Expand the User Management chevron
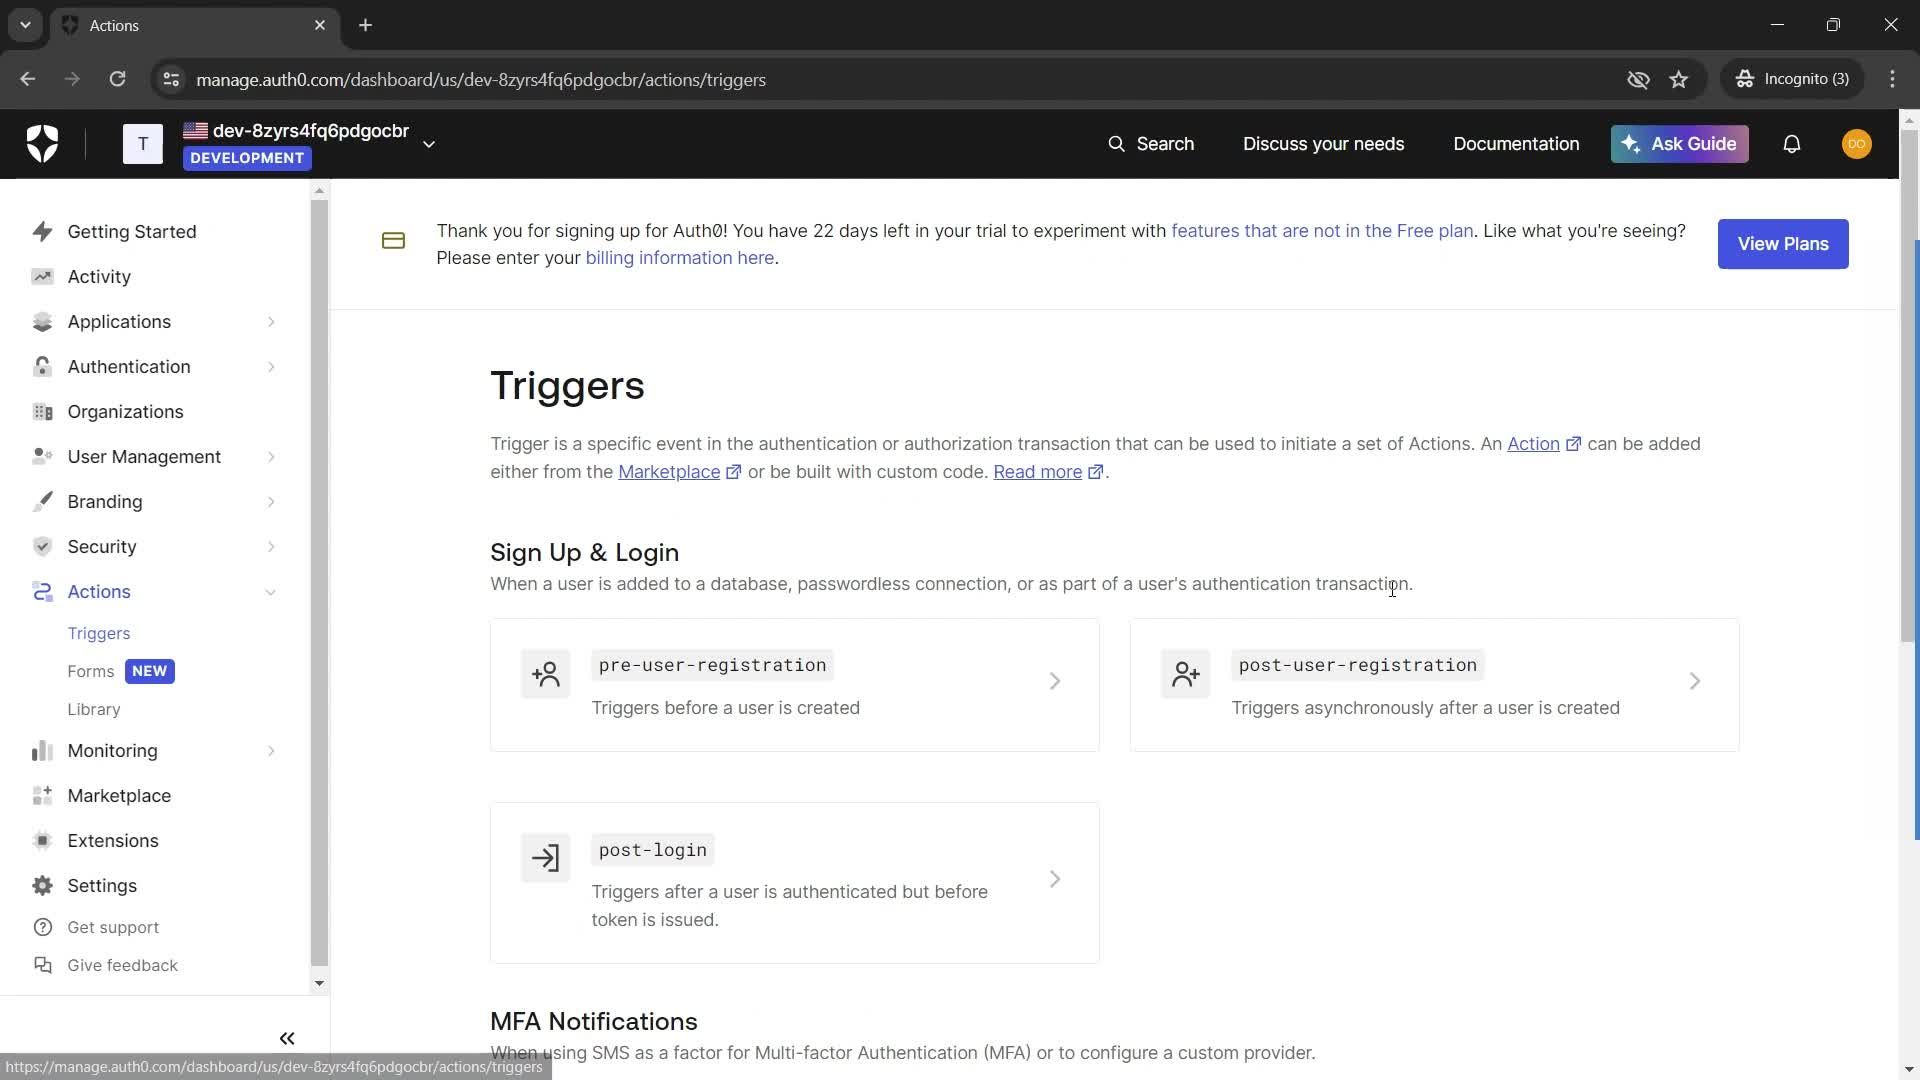 (x=271, y=457)
